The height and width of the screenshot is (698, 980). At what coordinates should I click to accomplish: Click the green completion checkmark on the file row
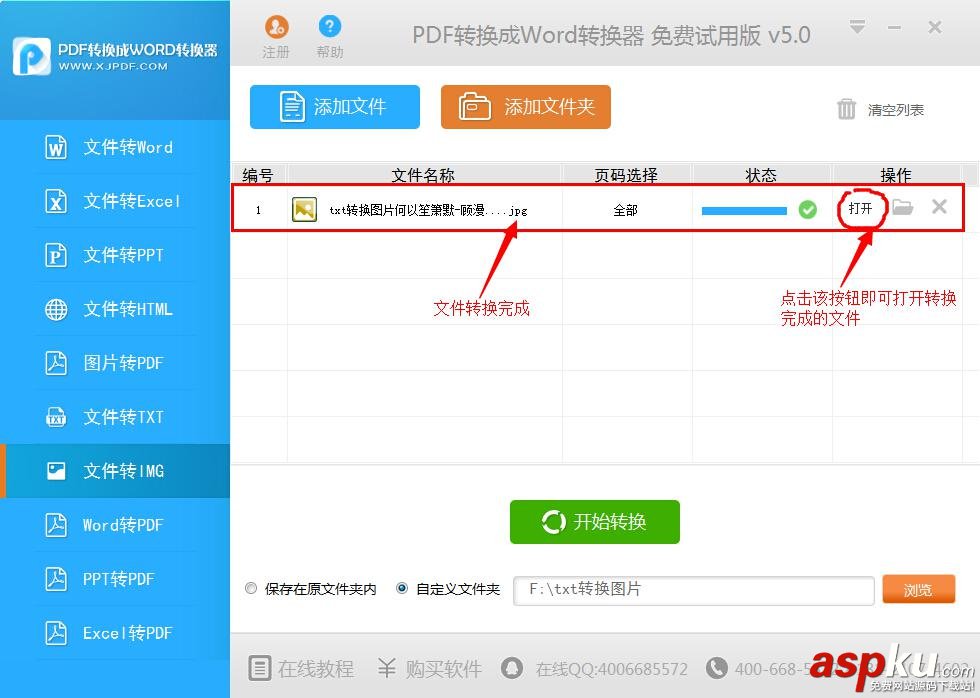[807, 210]
